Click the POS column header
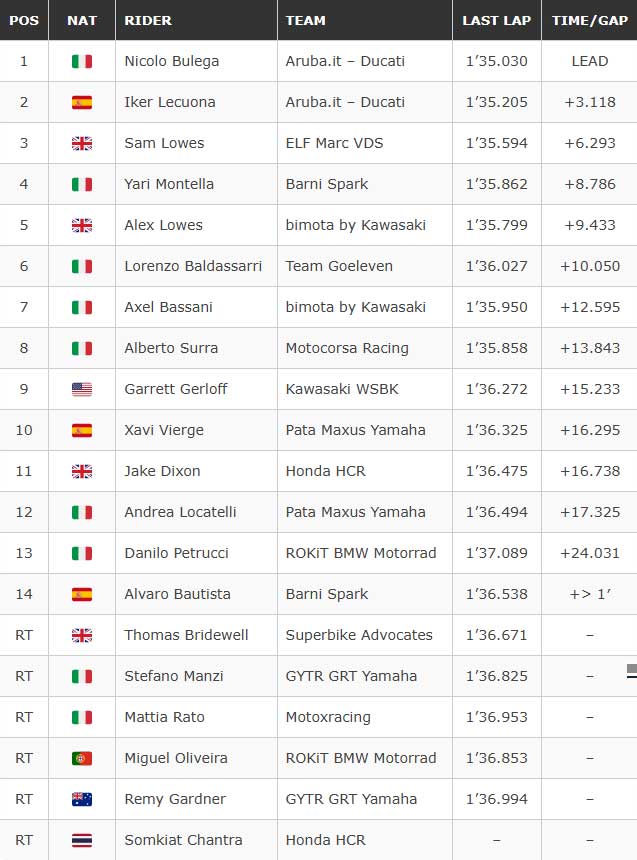This screenshot has height=860, width=637. [x=24, y=20]
